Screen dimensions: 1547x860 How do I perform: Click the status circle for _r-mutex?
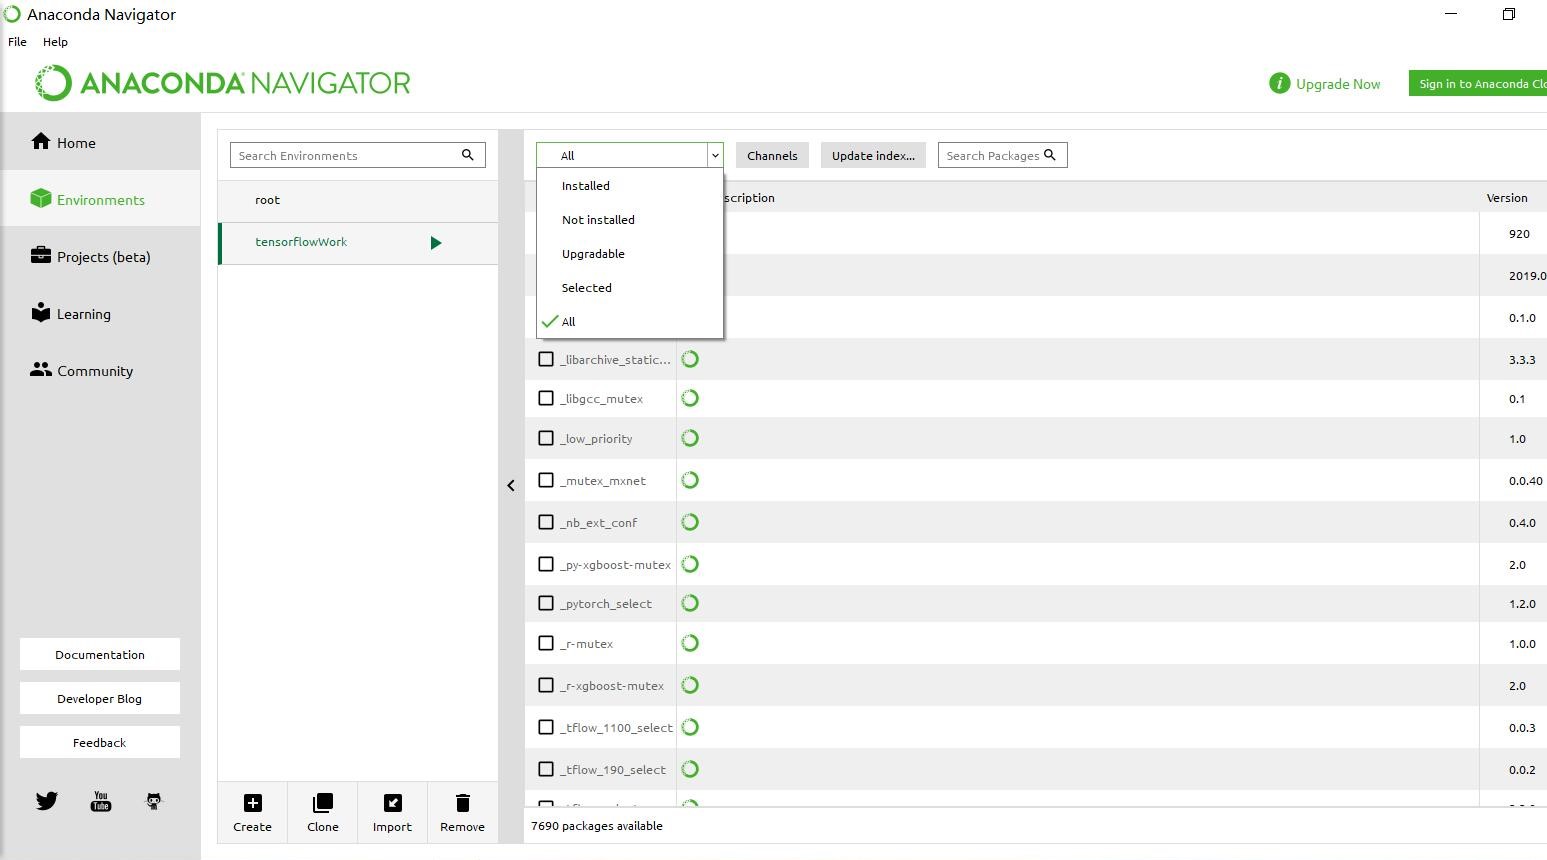[690, 643]
